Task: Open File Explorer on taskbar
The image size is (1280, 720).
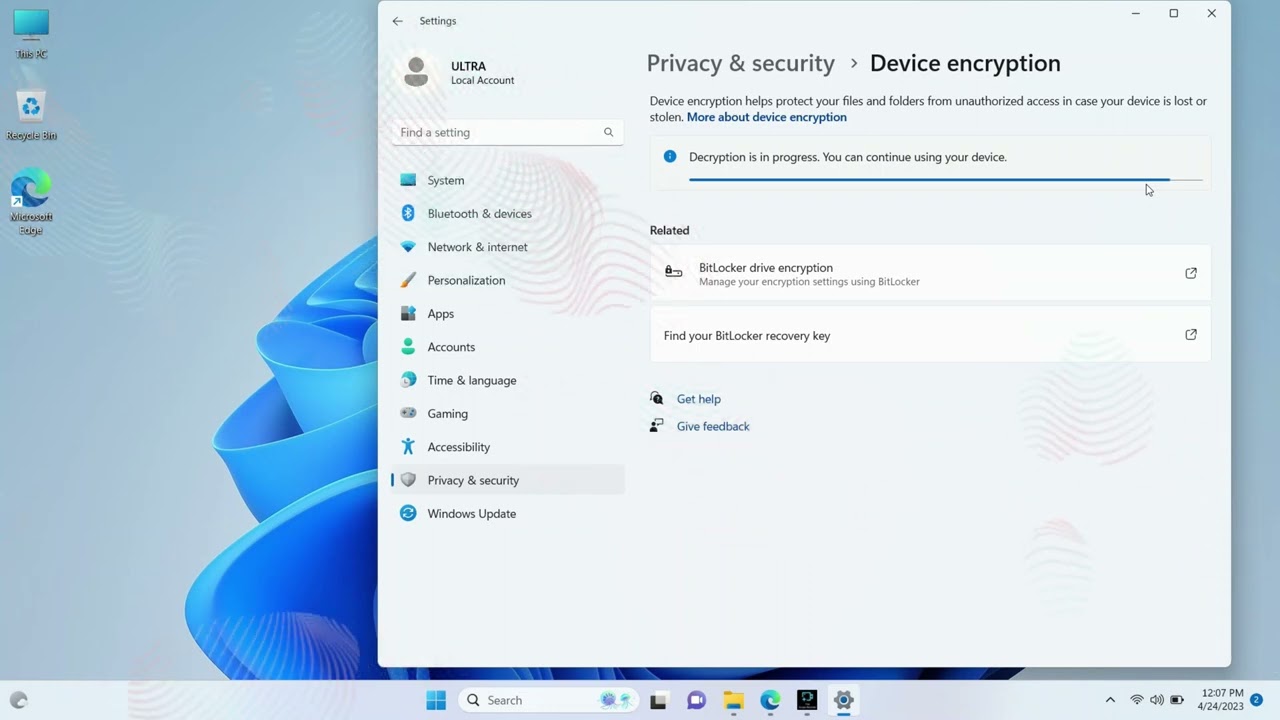Action: coord(733,701)
